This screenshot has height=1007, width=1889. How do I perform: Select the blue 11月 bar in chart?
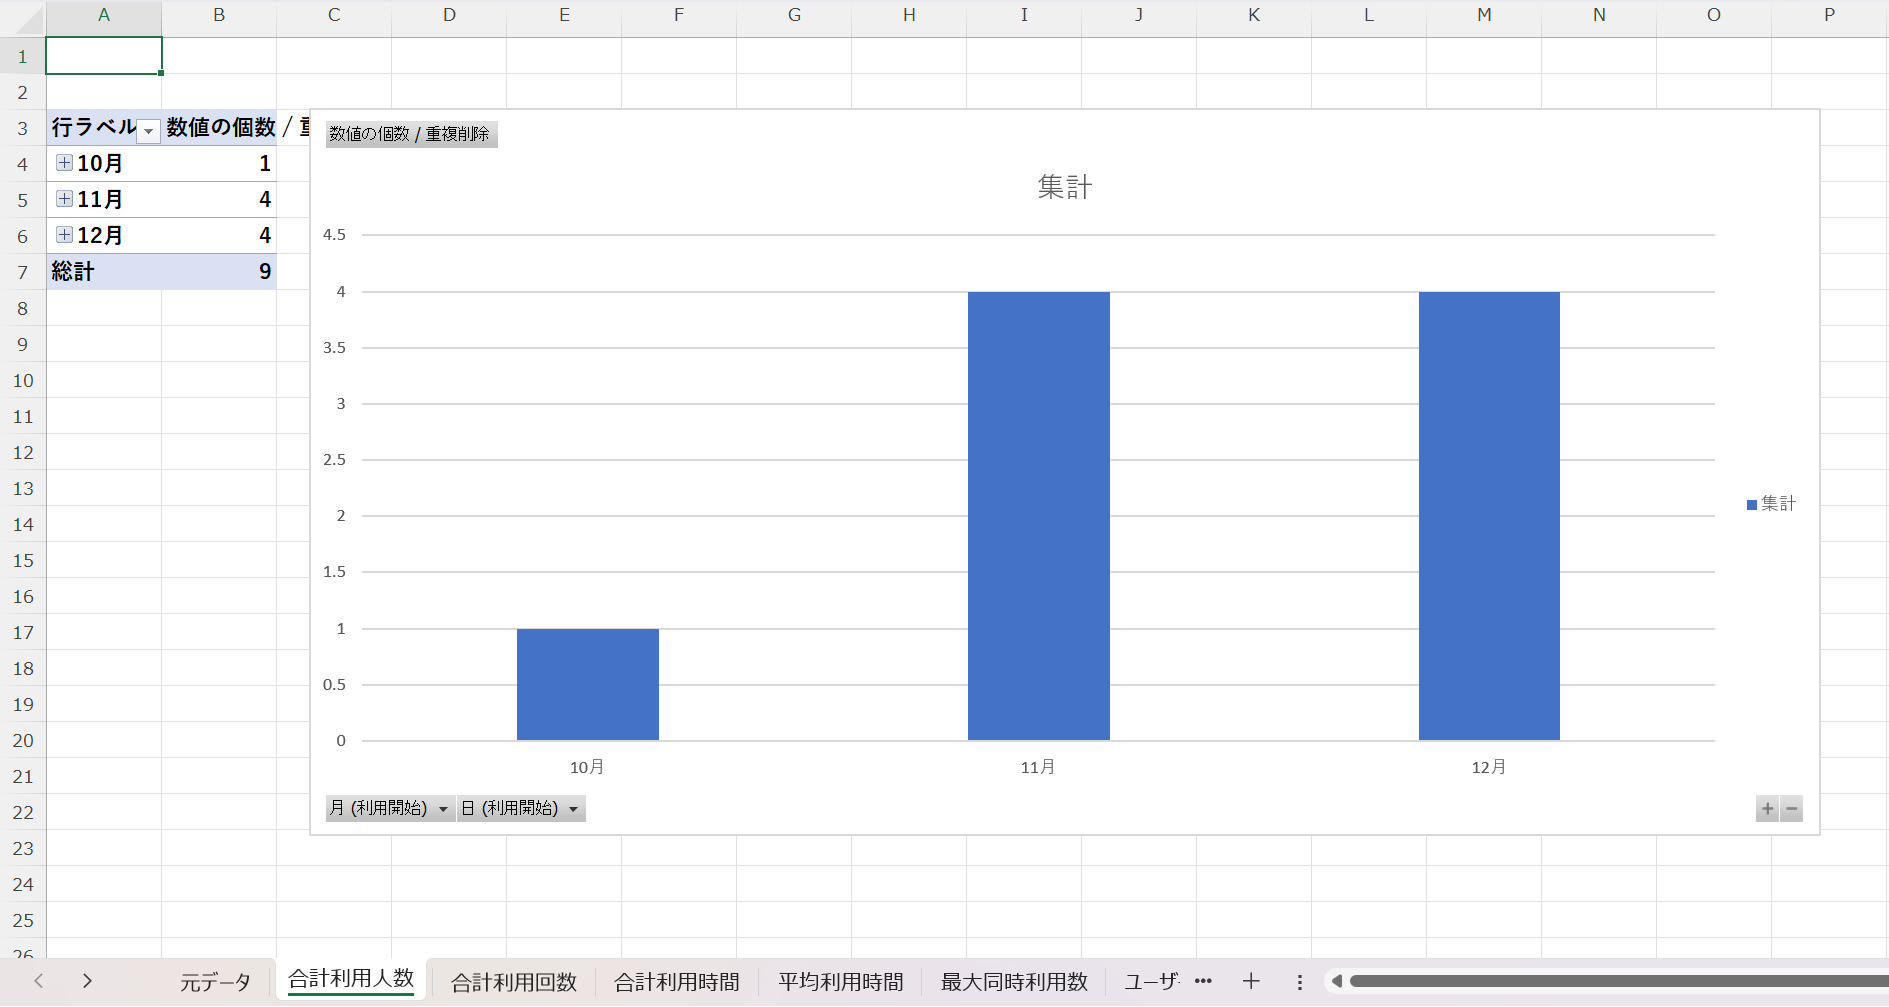tap(1038, 515)
